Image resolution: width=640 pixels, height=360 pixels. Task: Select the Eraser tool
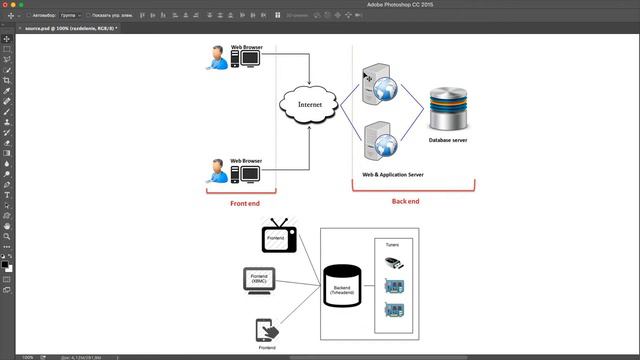click(7, 143)
